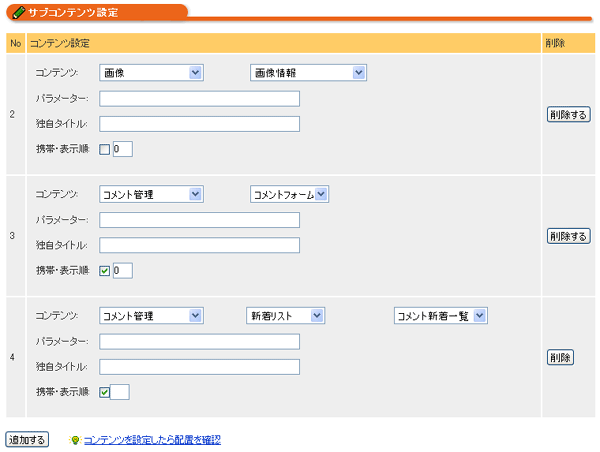Click the pencil icon beside サブコンテンツ設定
This screenshot has width=600, height=452.
[x=19, y=13]
